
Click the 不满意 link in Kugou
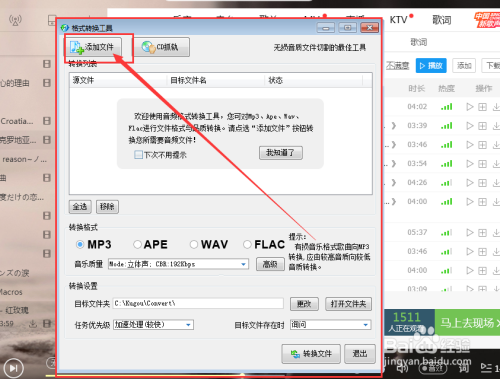[x=397, y=66]
